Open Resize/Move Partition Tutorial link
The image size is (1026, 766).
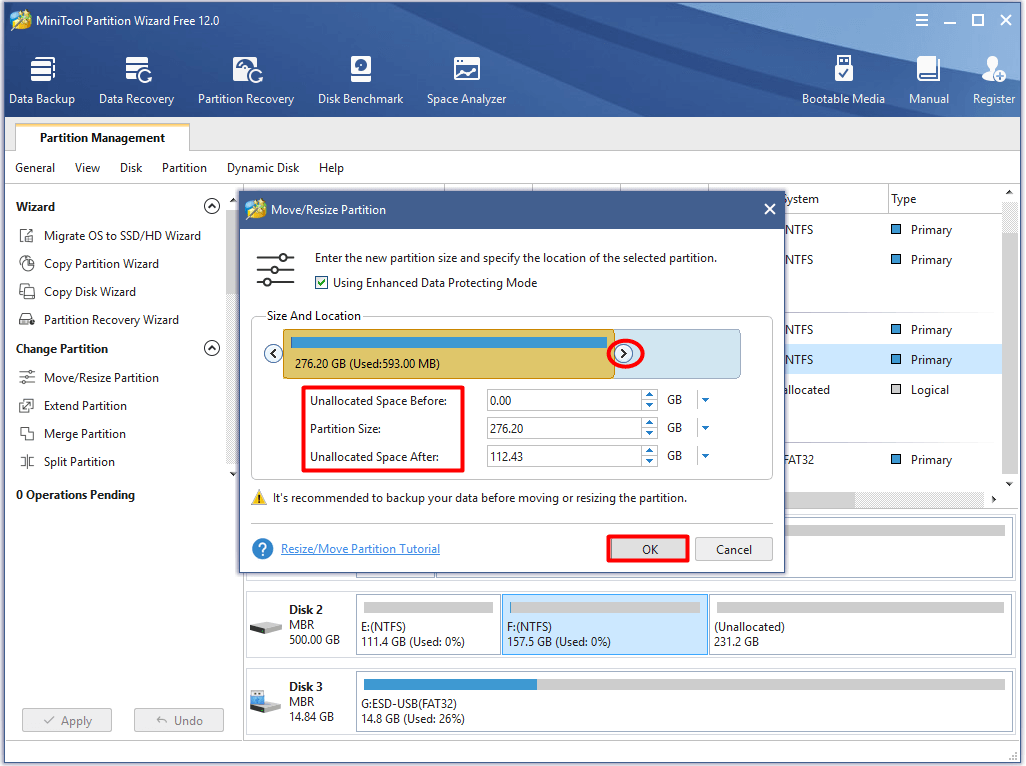coord(361,549)
